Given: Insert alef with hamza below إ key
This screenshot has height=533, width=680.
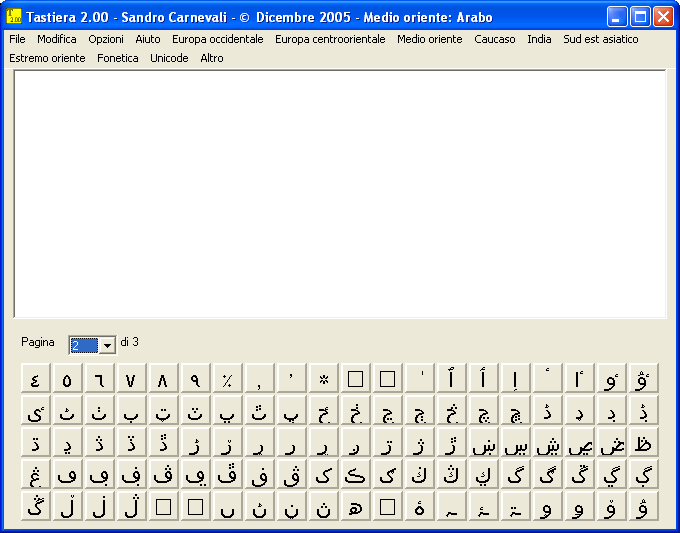Looking at the screenshot, I should [516, 378].
